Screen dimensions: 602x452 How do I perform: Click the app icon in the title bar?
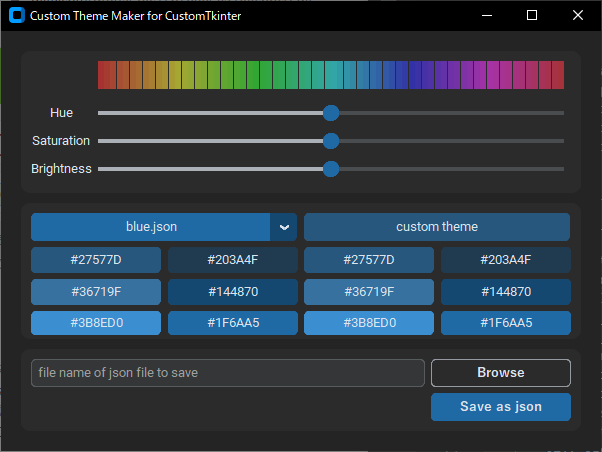(17, 15)
